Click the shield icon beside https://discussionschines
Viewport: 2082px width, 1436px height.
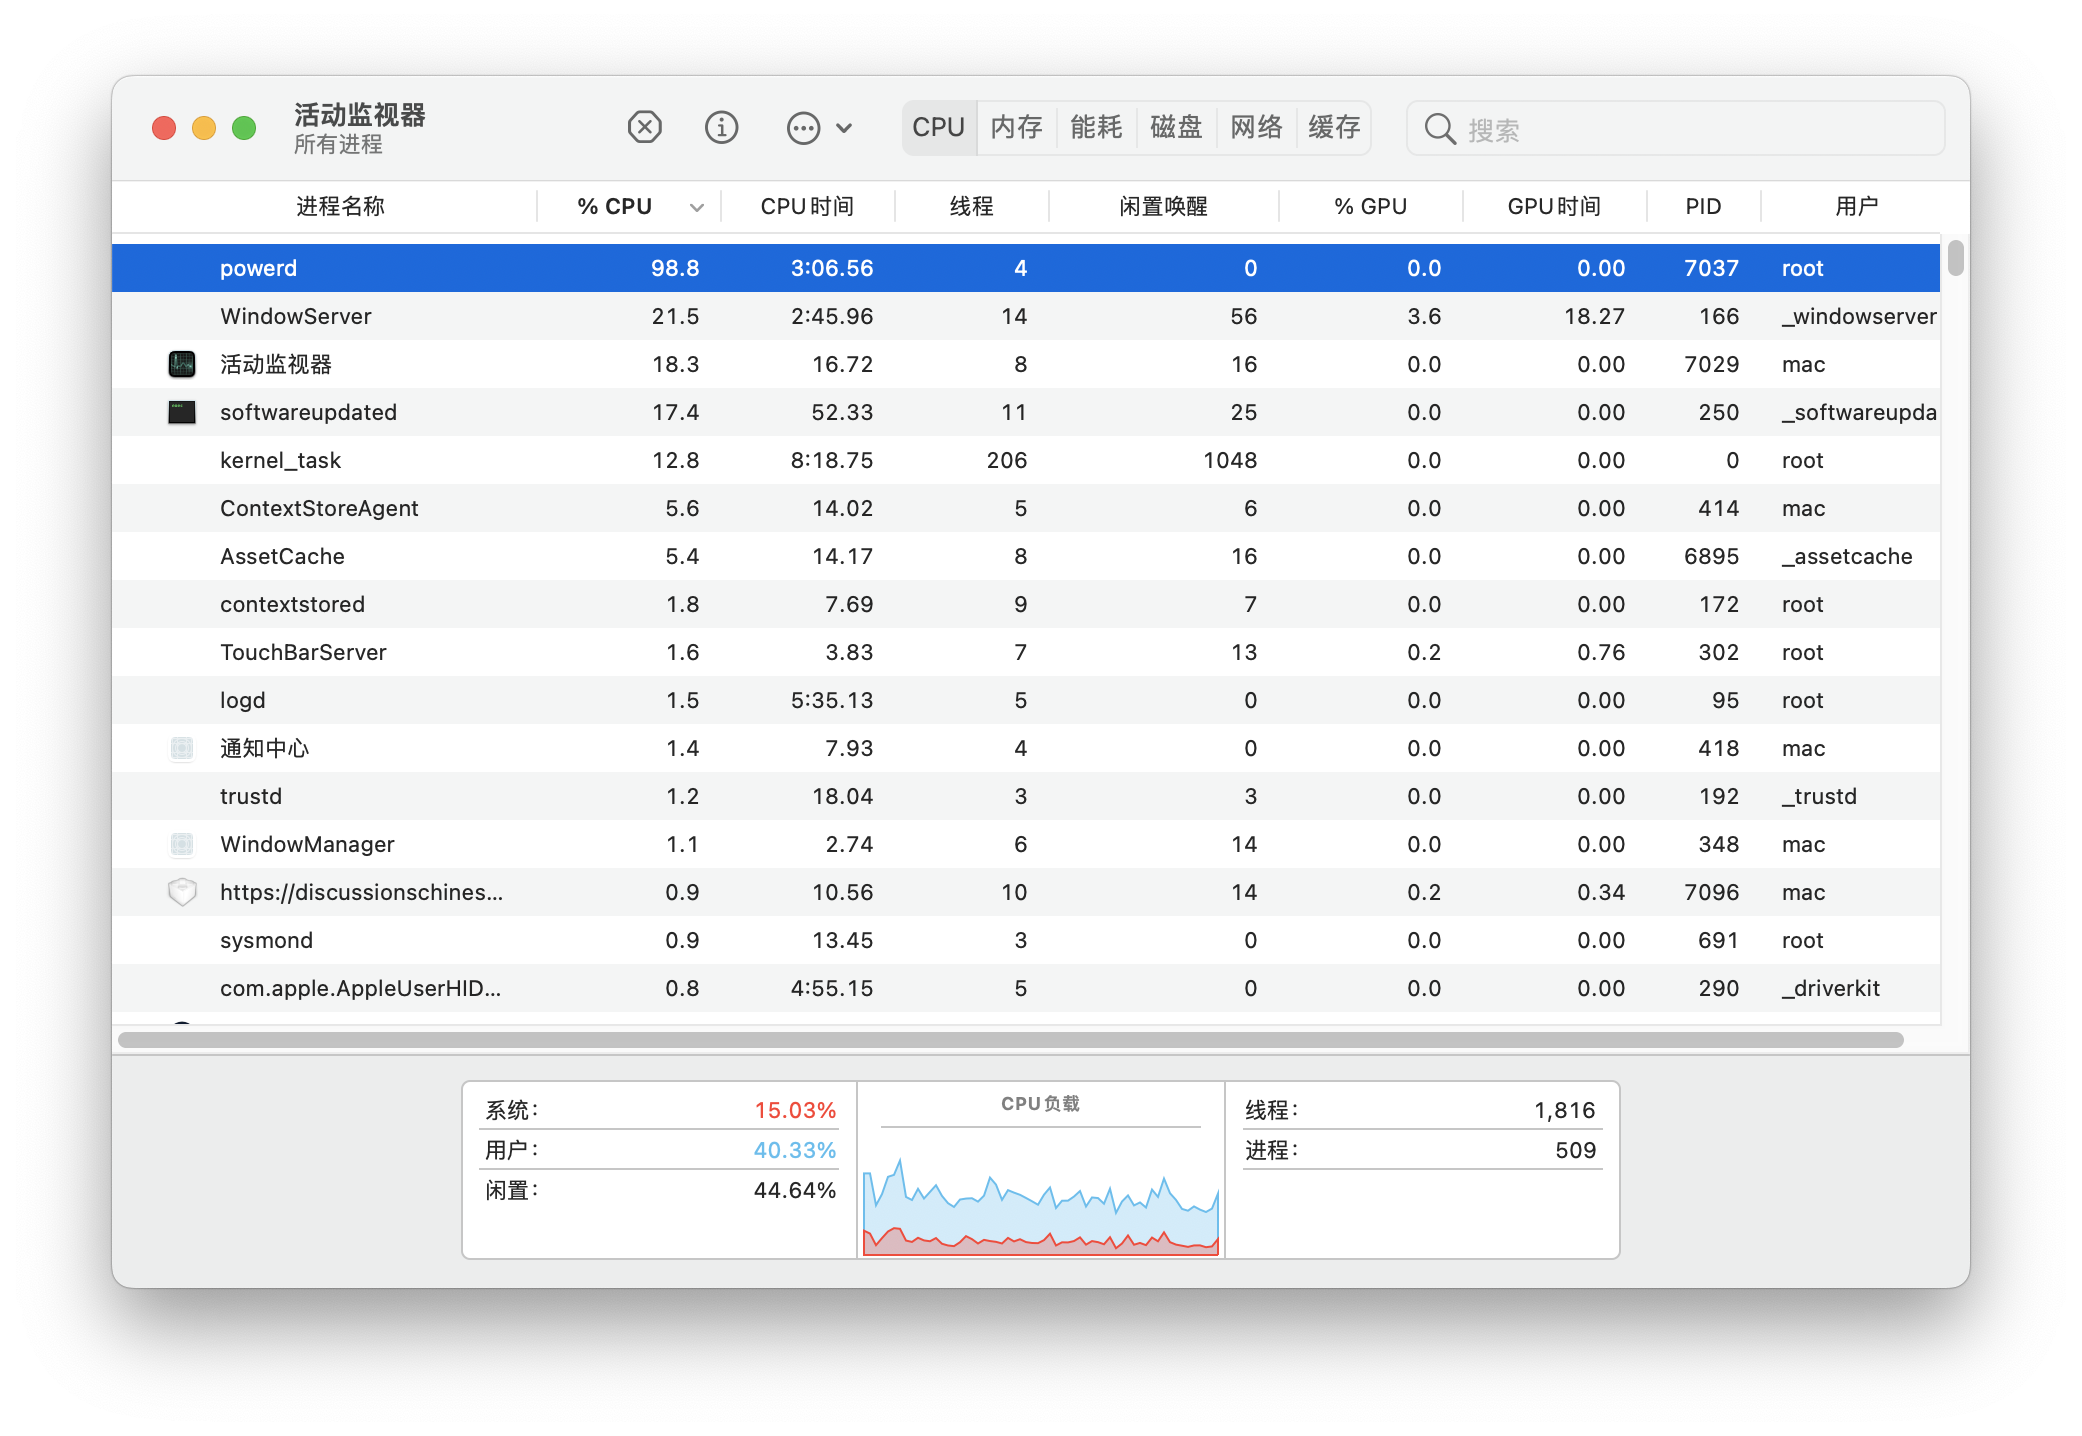pos(182,892)
